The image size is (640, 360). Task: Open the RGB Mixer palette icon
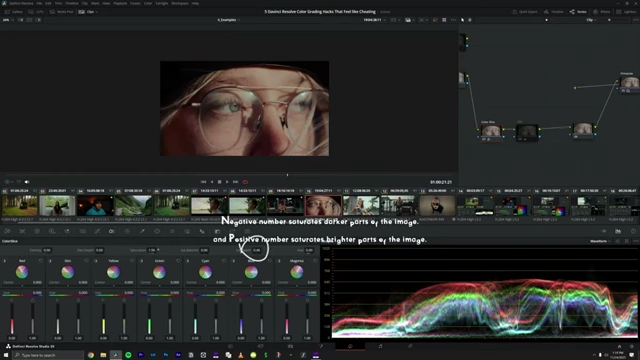pyautogui.click(x=67, y=231)
